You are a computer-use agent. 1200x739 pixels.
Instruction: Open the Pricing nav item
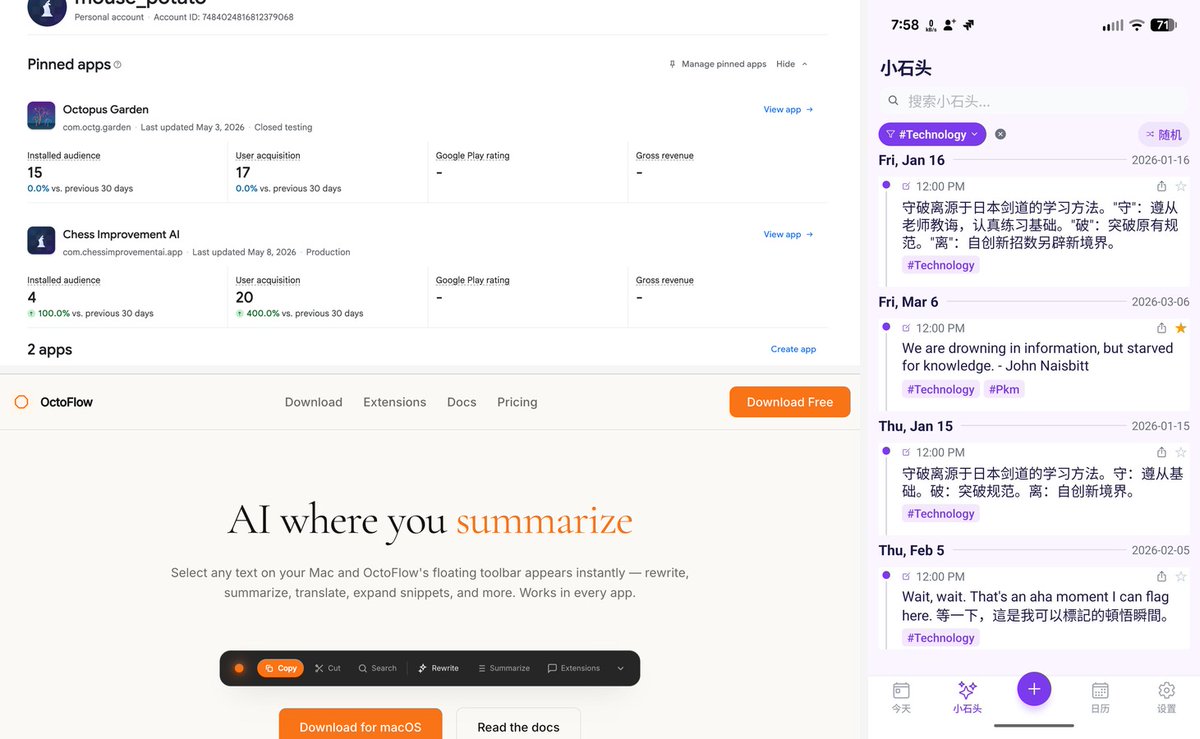pos(517,402)
